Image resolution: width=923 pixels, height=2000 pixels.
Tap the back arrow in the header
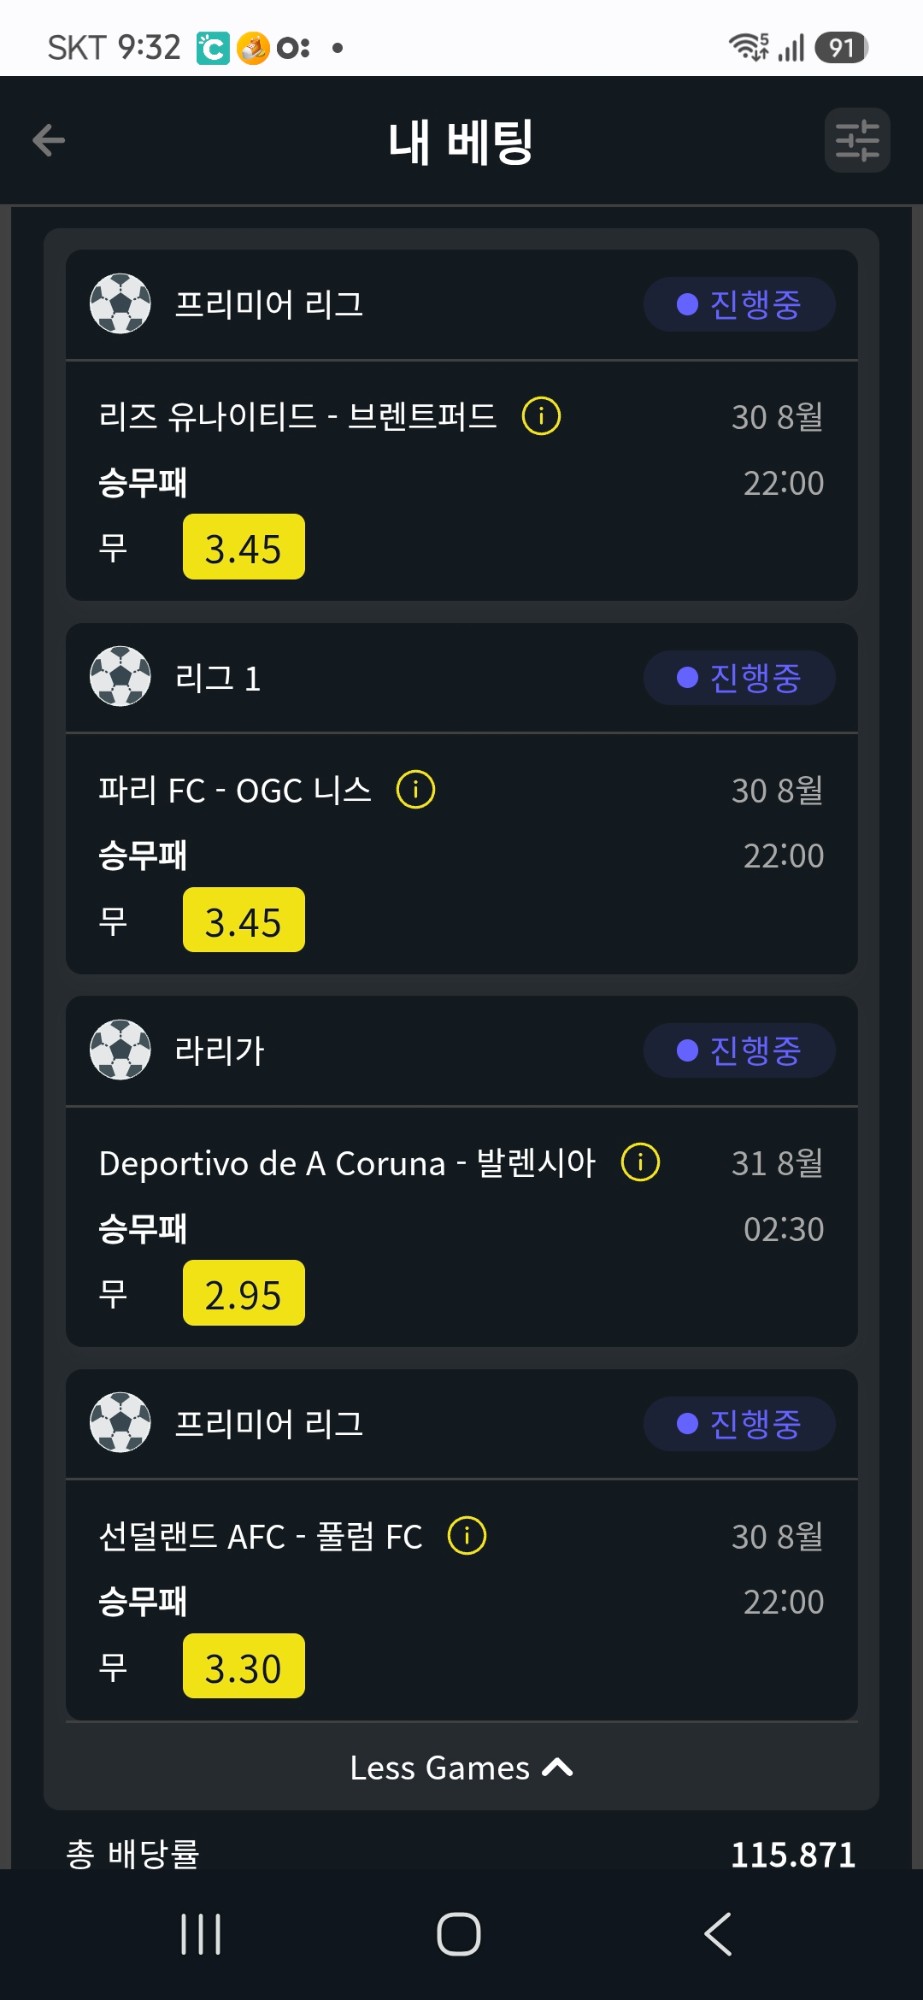click(49, 140)
